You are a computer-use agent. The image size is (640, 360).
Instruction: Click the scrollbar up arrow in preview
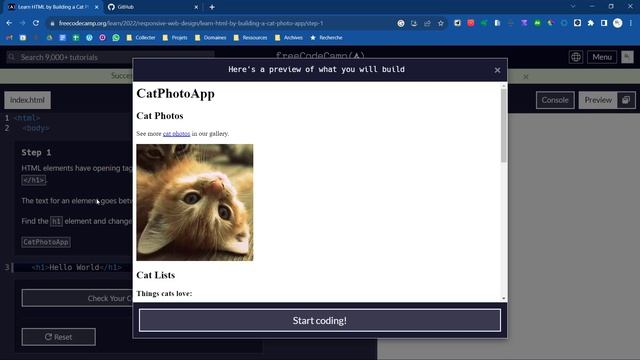(504, 86)
